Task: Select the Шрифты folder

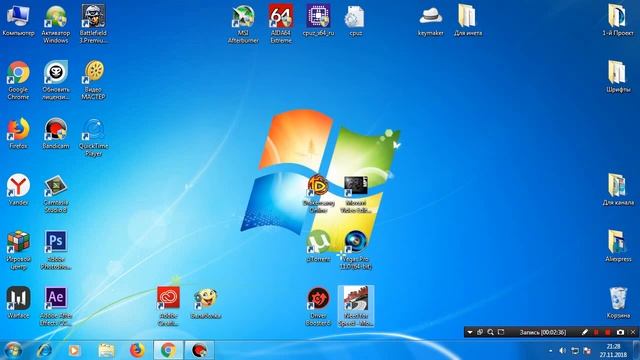Action: click(x=618, y=77)
